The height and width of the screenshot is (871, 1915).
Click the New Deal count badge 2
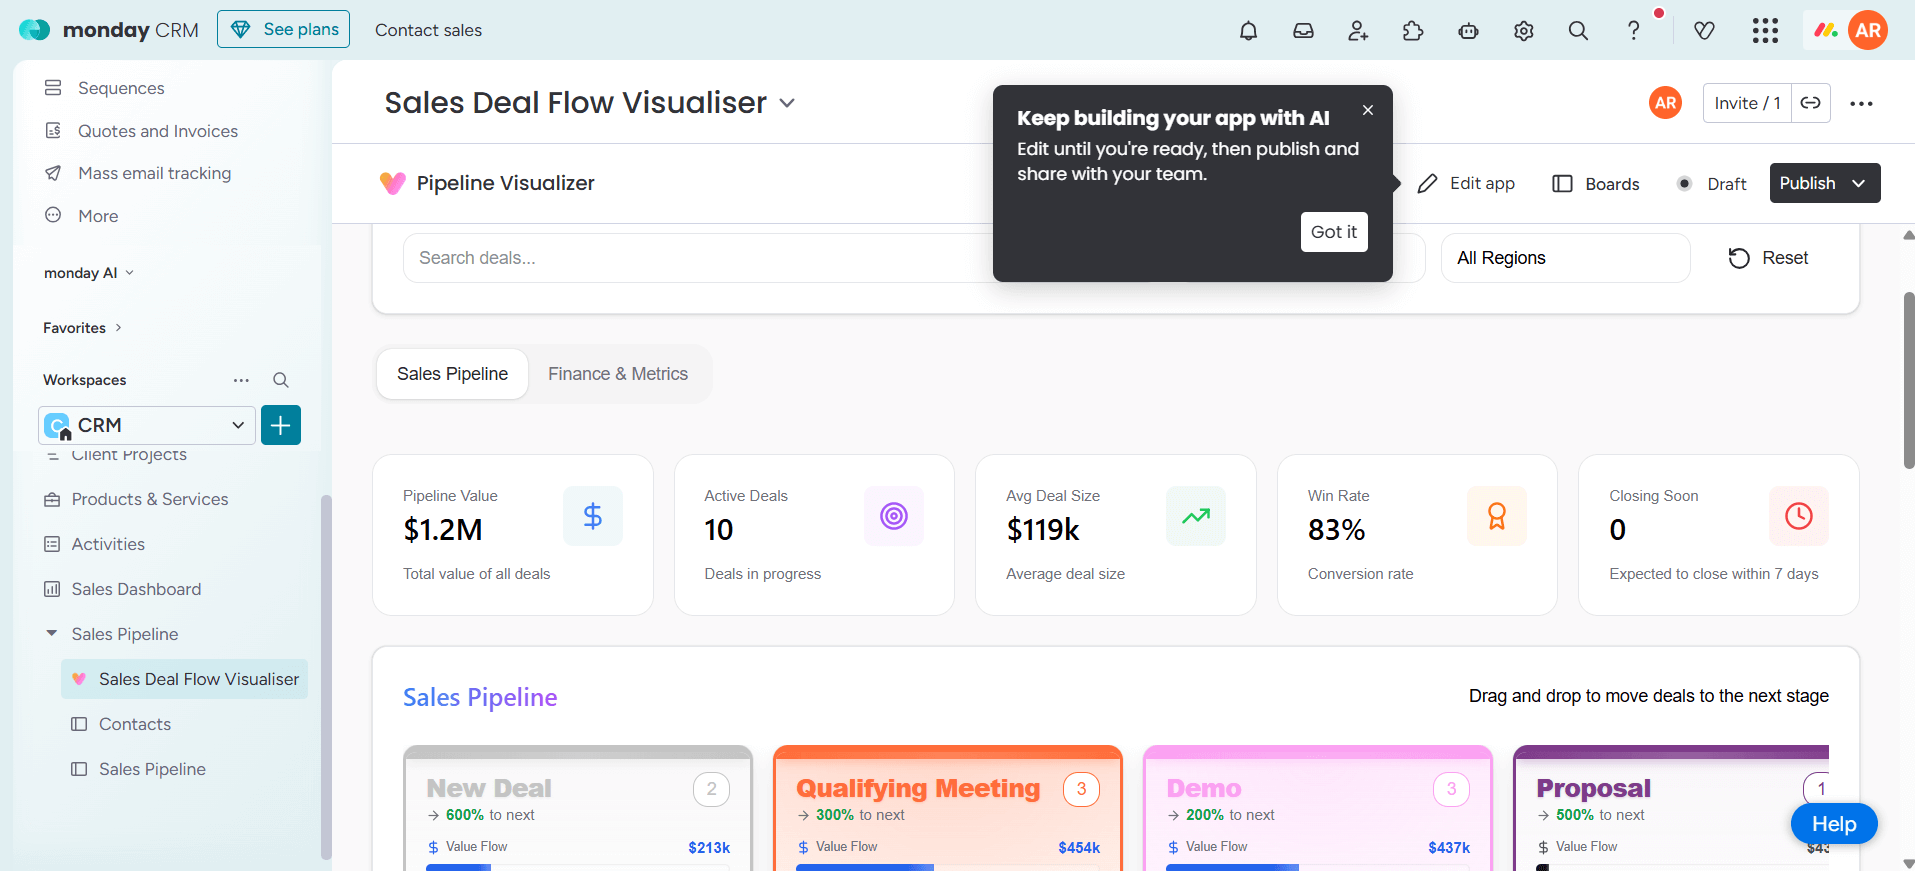pyautogui.click(x=711, y=789)
